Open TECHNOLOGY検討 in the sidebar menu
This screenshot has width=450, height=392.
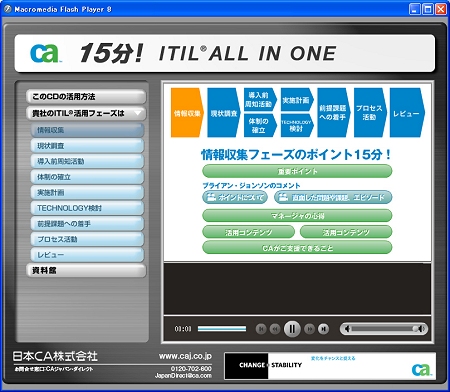[x=87, y=208]
